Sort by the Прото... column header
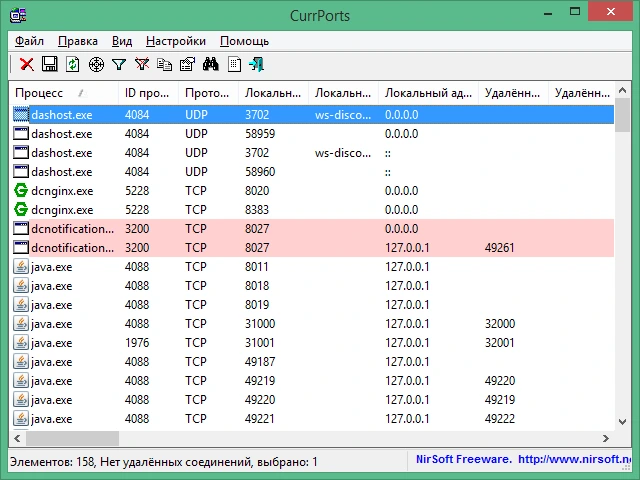The height and width of the screenshot is (480, 640). (208, 93)
